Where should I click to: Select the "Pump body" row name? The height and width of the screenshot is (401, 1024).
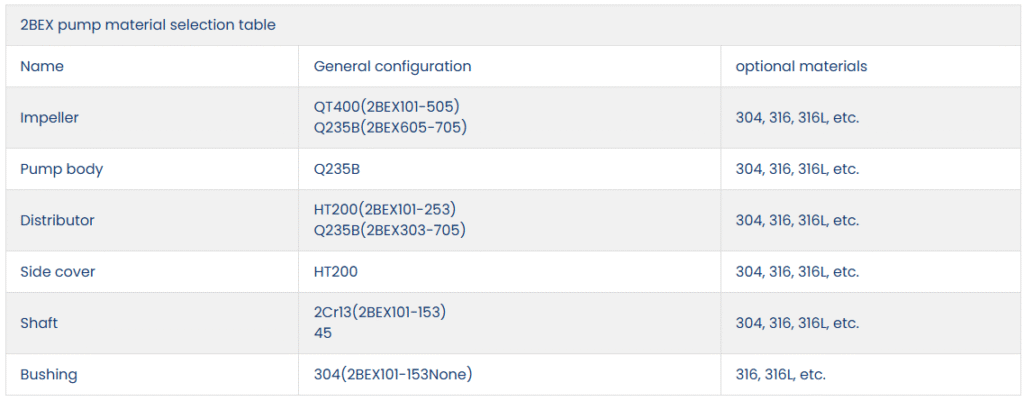click(61, 169)
